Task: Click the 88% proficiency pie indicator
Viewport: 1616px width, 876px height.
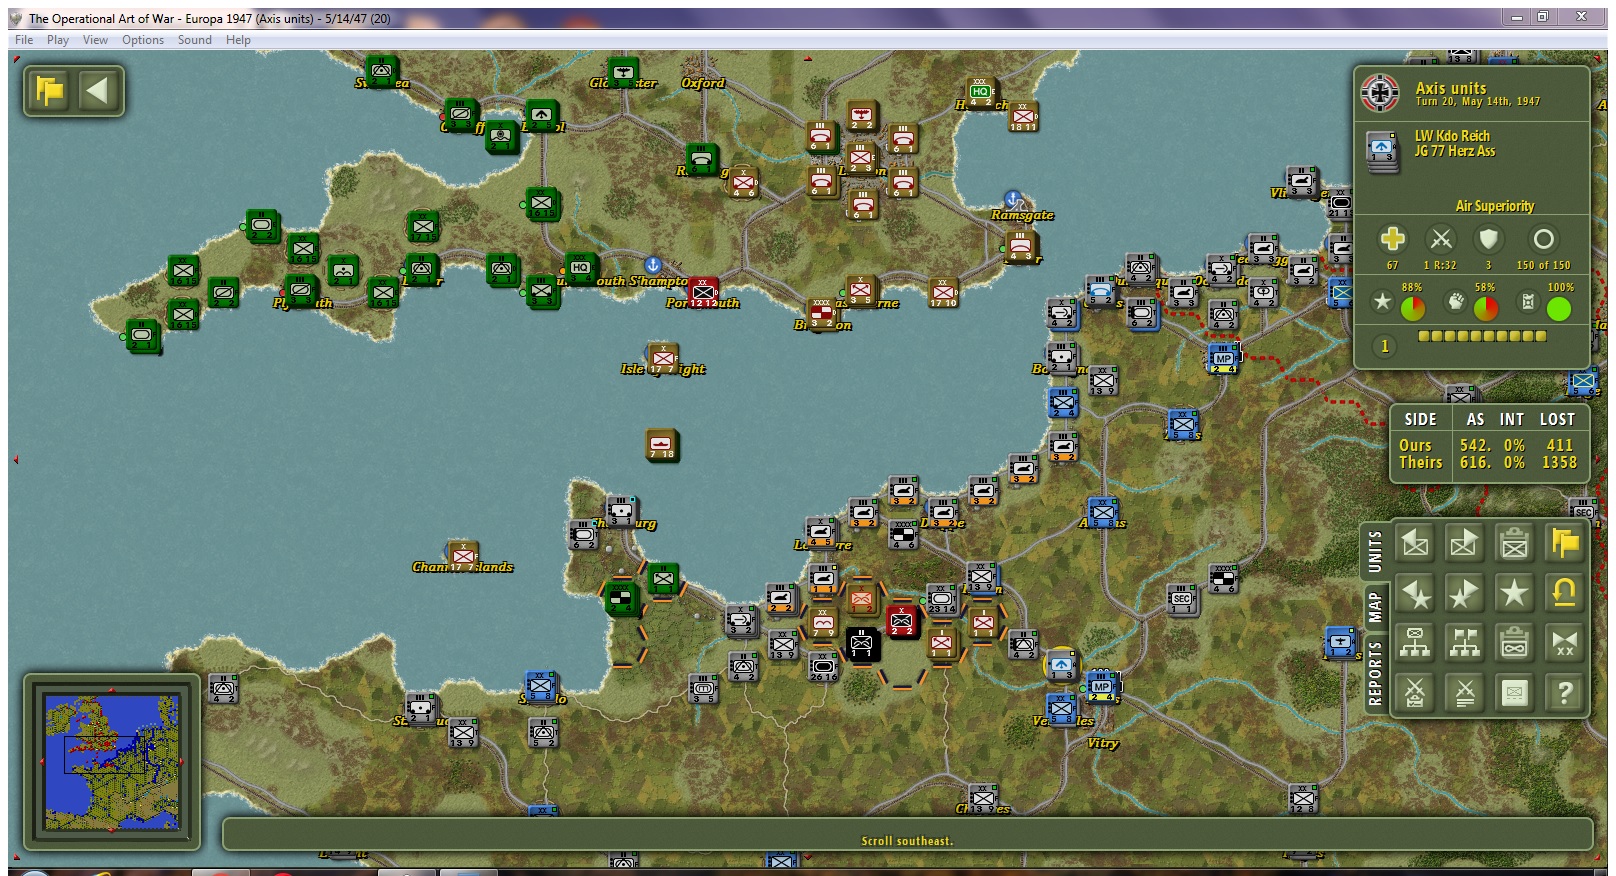Action: (1412, 309)
